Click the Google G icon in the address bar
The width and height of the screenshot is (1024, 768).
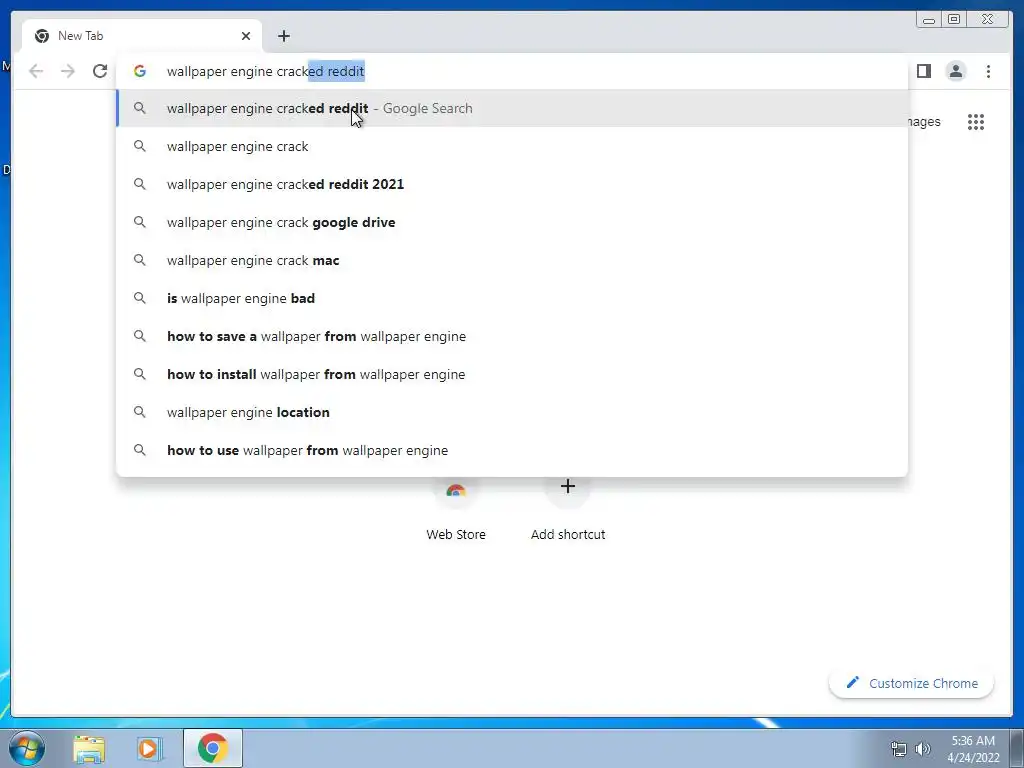140,71
